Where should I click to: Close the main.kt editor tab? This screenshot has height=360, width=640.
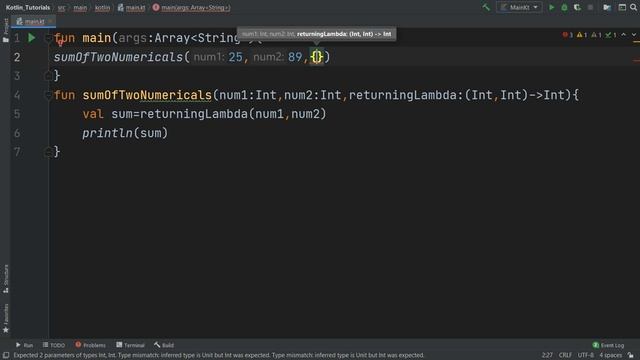[x=51, y=21]
